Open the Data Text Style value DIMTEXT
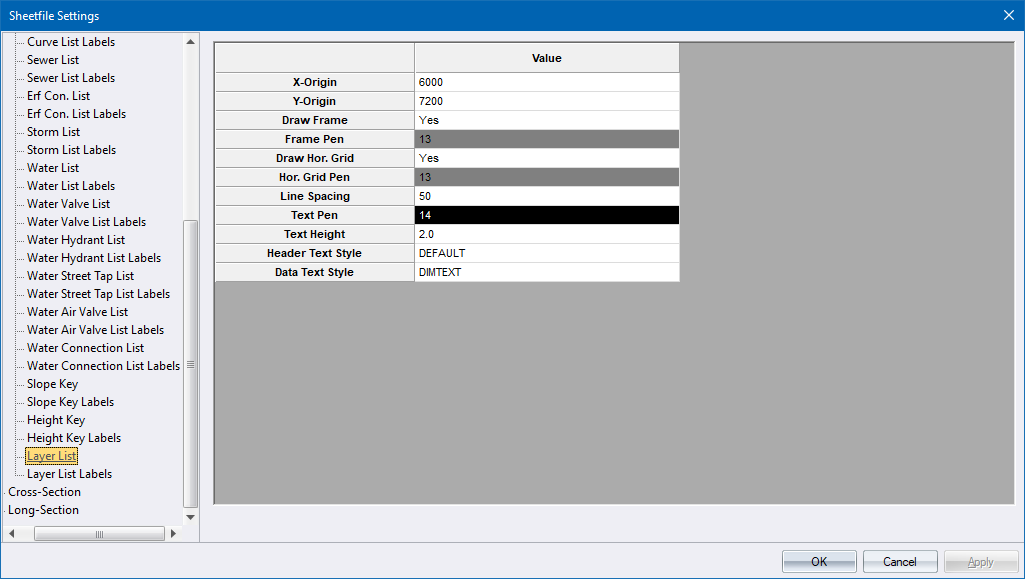Viewport: 1025px width, 579px height. (x=546, y=272)
